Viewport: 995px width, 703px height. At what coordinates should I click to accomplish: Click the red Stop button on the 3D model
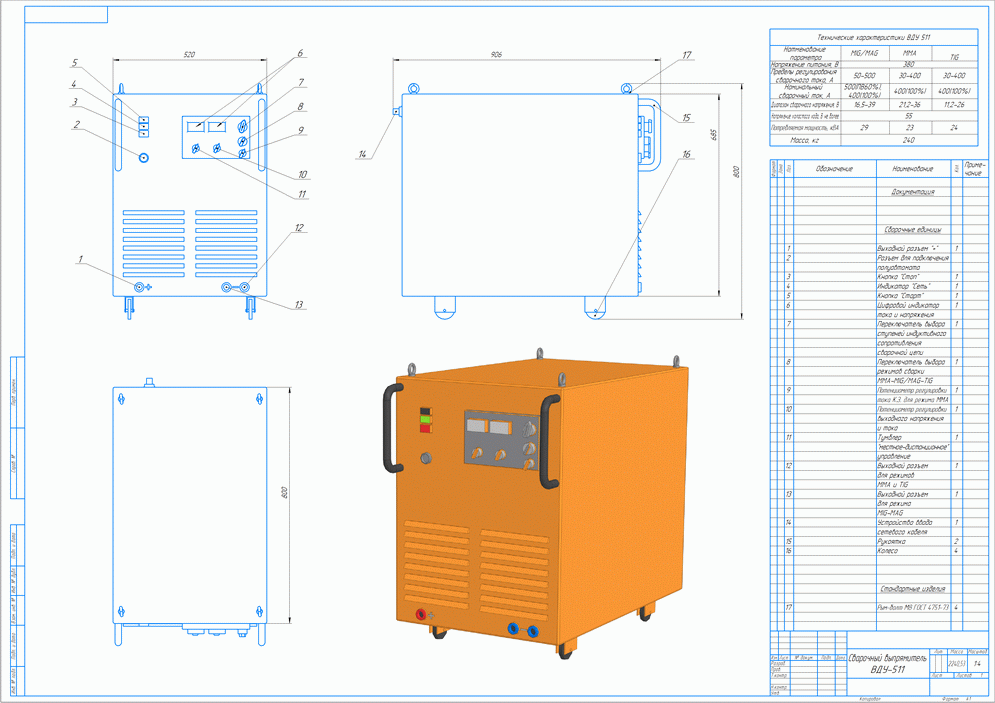tap(425, 428)
